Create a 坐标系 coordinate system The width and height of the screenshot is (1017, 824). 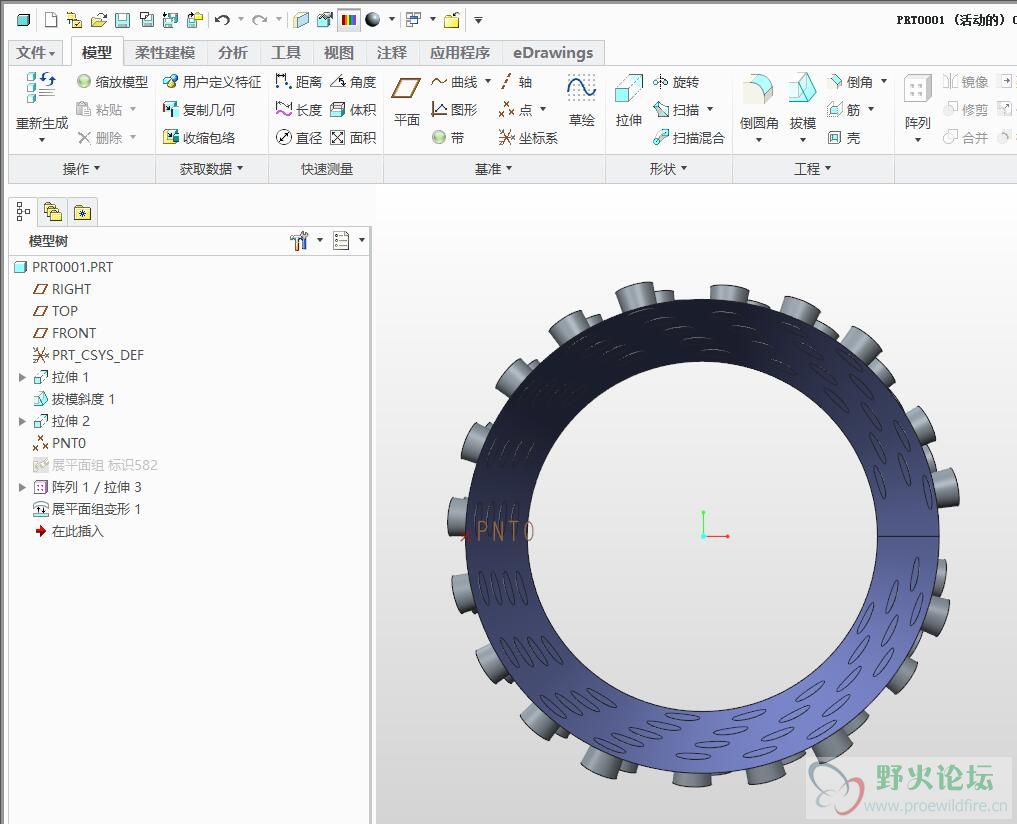(x=528, y=138)
